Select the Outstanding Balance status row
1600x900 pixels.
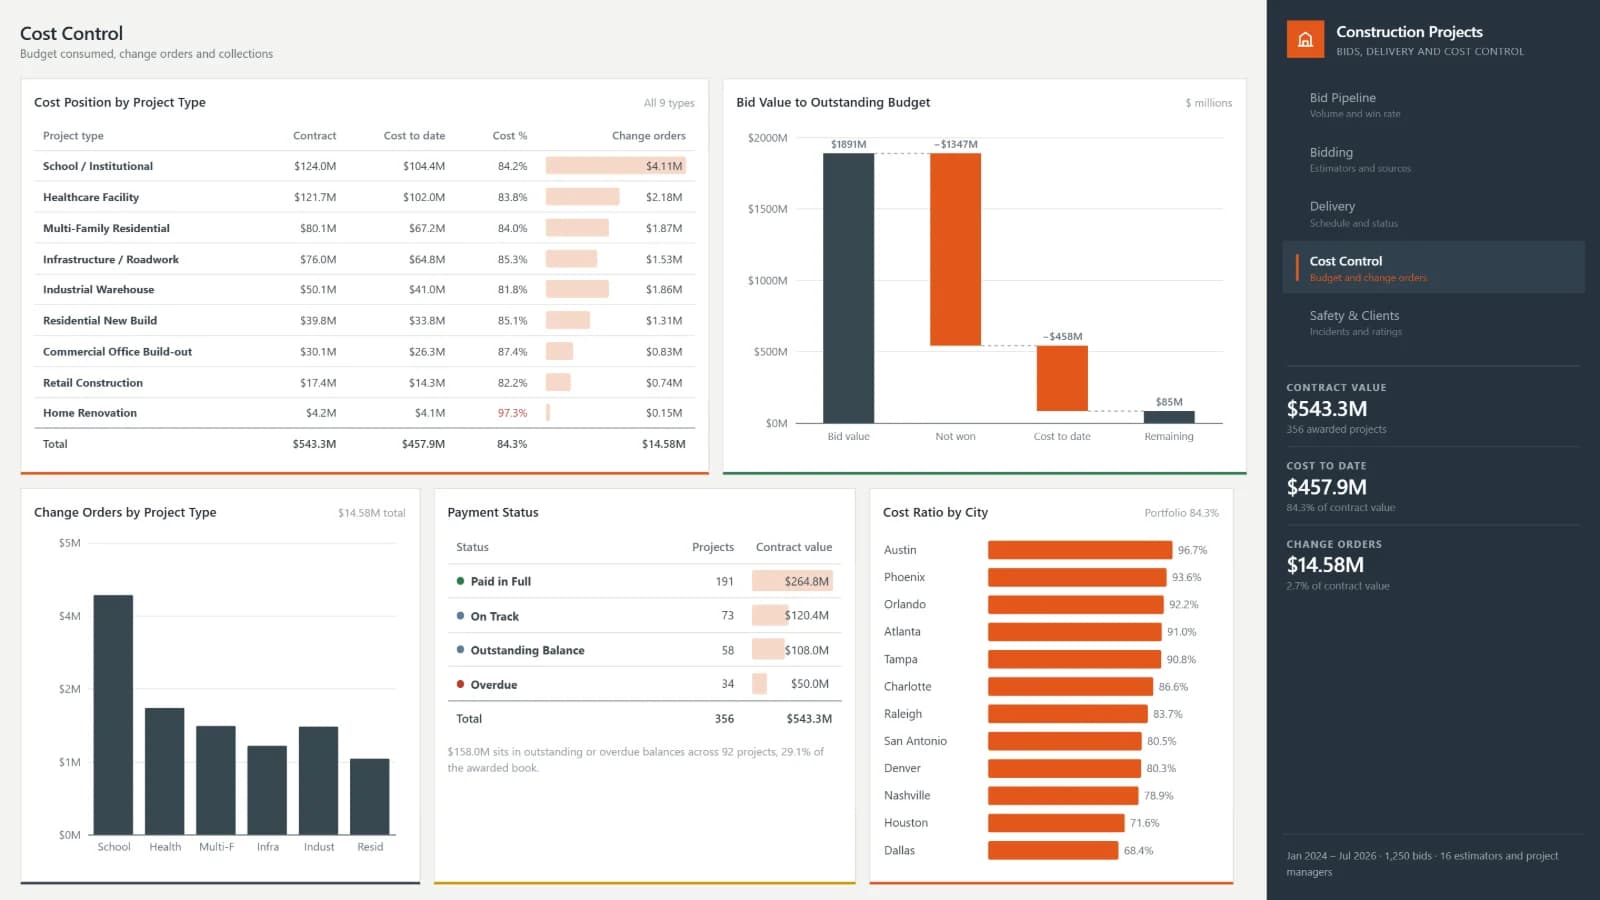(x=643, y=650)
